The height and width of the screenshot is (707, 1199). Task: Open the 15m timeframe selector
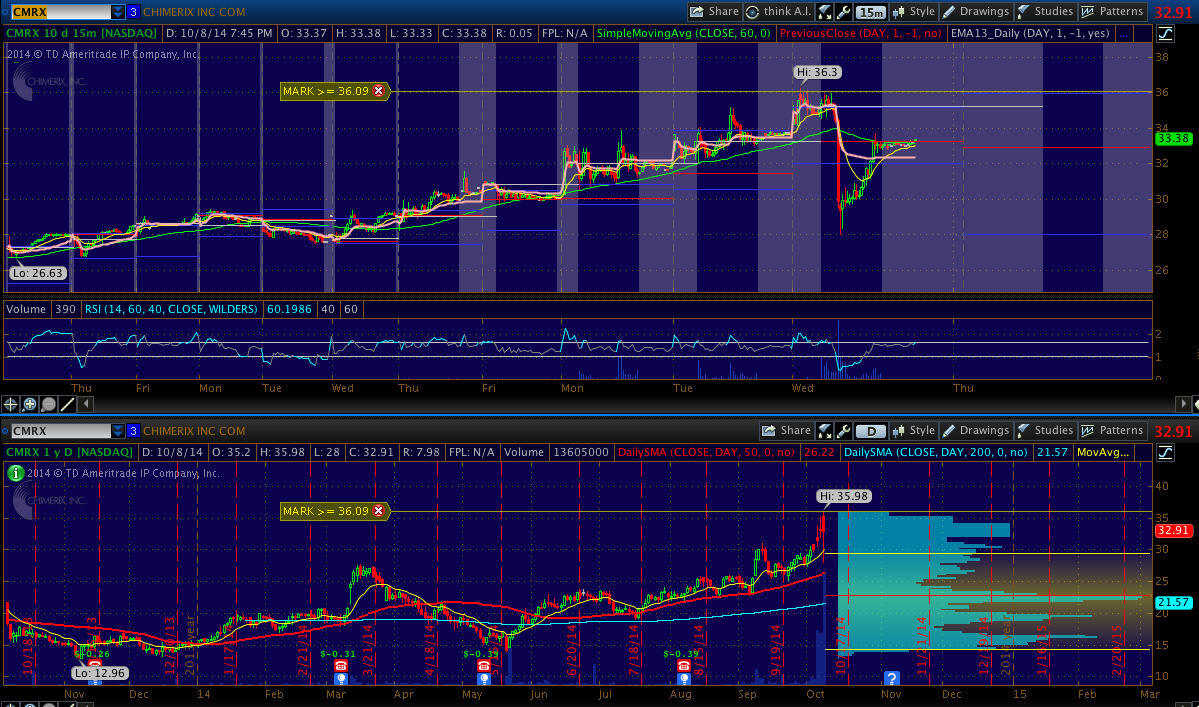click(x=871, y=12)
